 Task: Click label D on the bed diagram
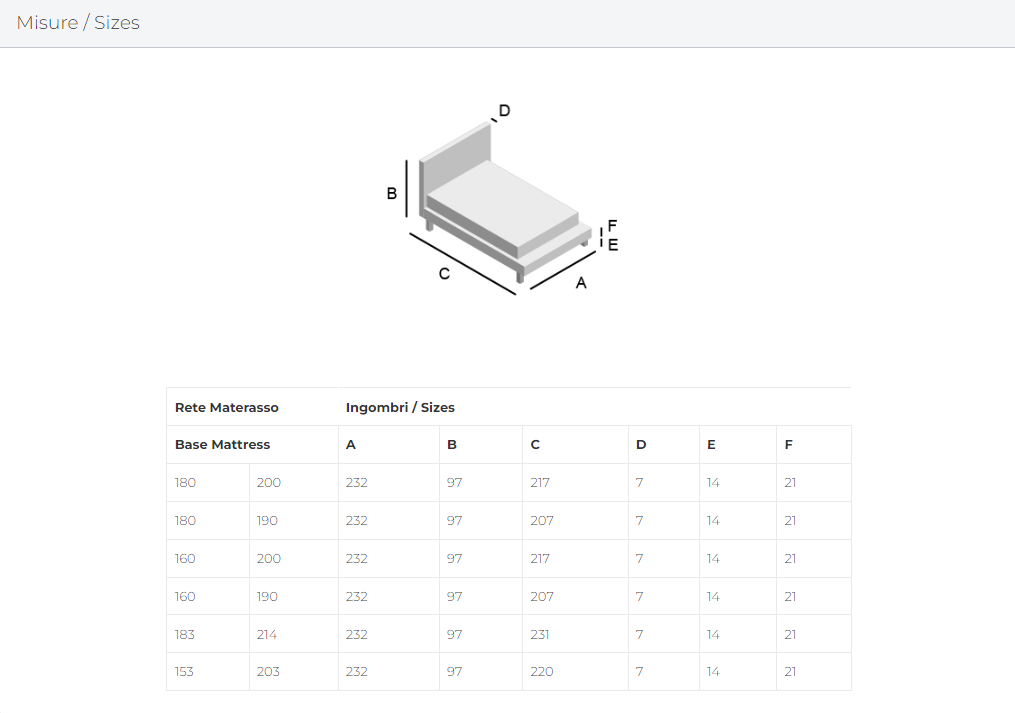pyautogui.click(x=504, y=111)
